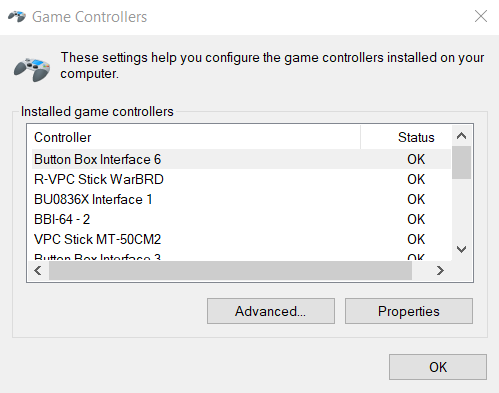499x393 pixels.
Task: Confirm with the OK button
Action: (438, 367)
